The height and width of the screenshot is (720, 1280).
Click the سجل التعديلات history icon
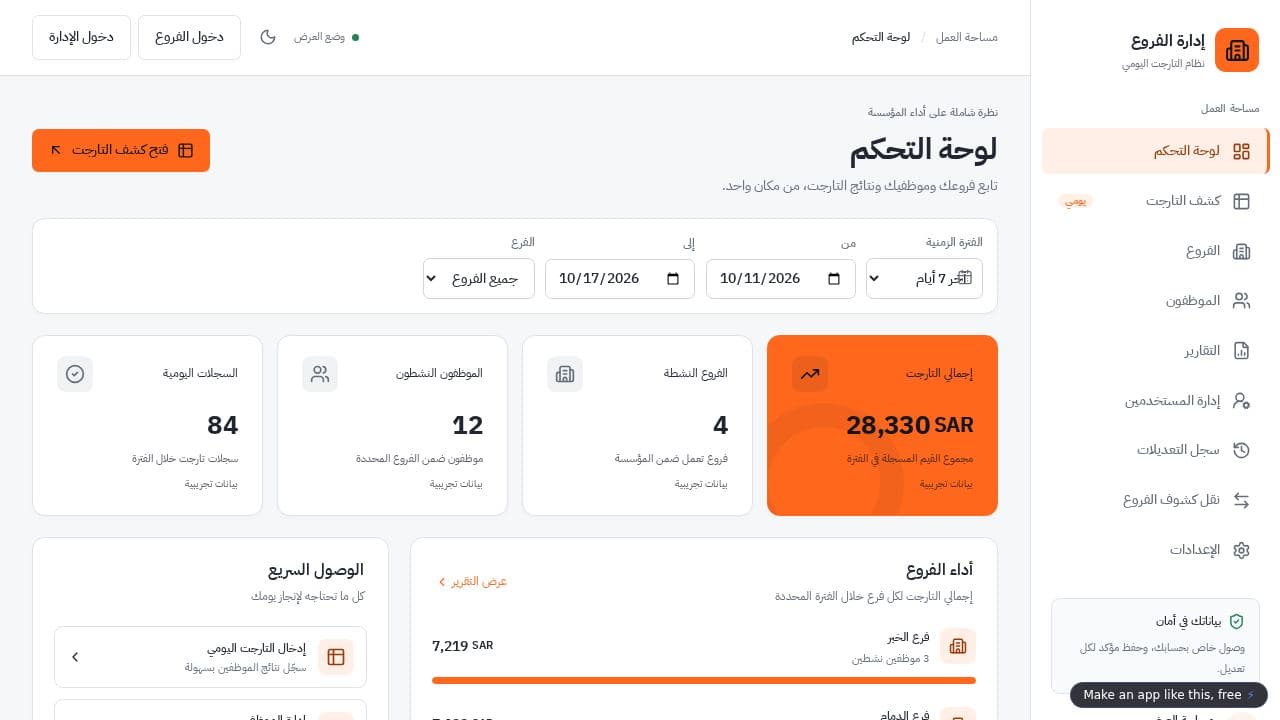tap(1241, 450)
